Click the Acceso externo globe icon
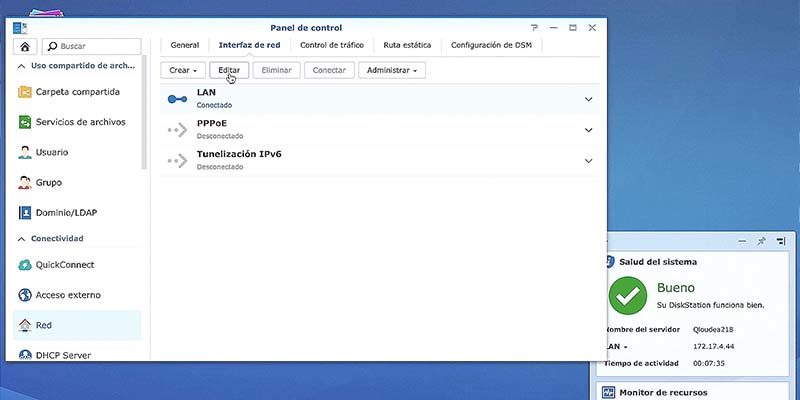Screen dimensions: 800x400 pyautogui.click(x=24, y=295)
